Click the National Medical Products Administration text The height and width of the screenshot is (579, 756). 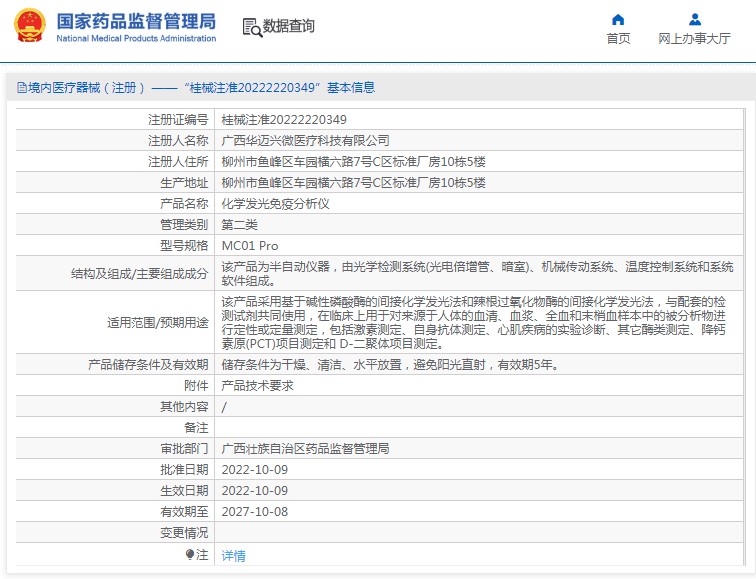[136, 39]
